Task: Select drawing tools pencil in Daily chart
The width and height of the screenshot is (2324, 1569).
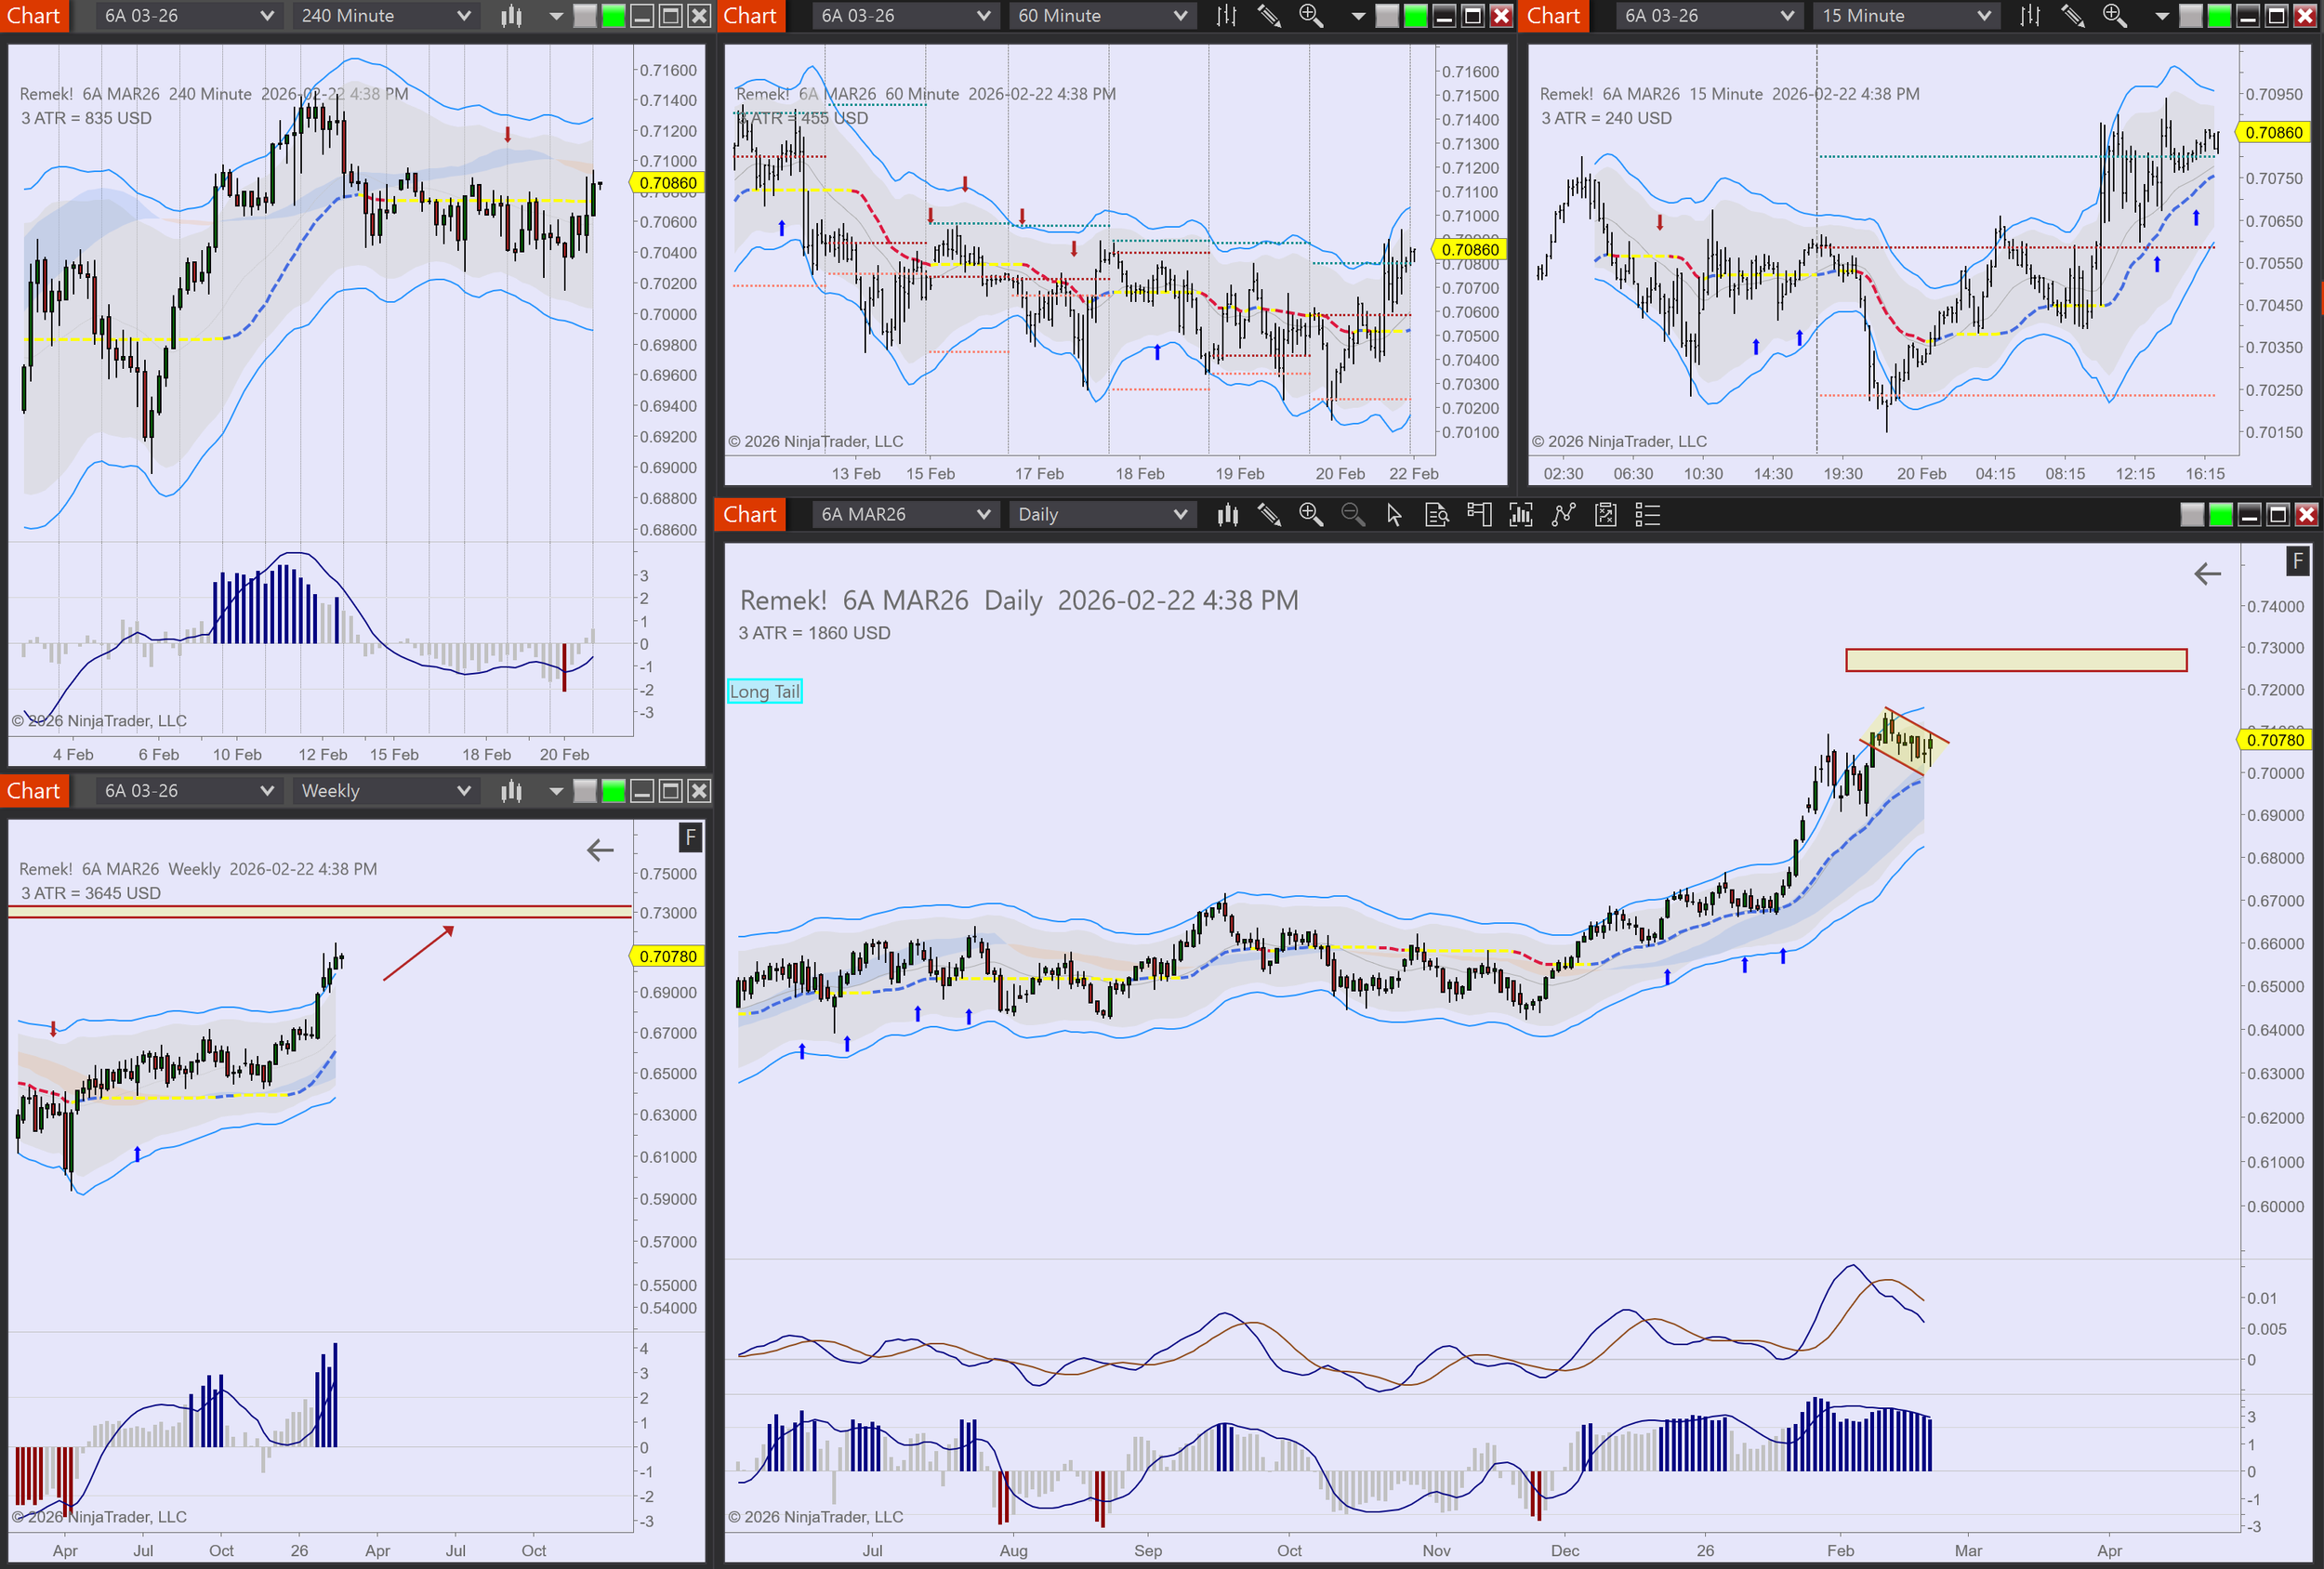Action: (1269, 515)
